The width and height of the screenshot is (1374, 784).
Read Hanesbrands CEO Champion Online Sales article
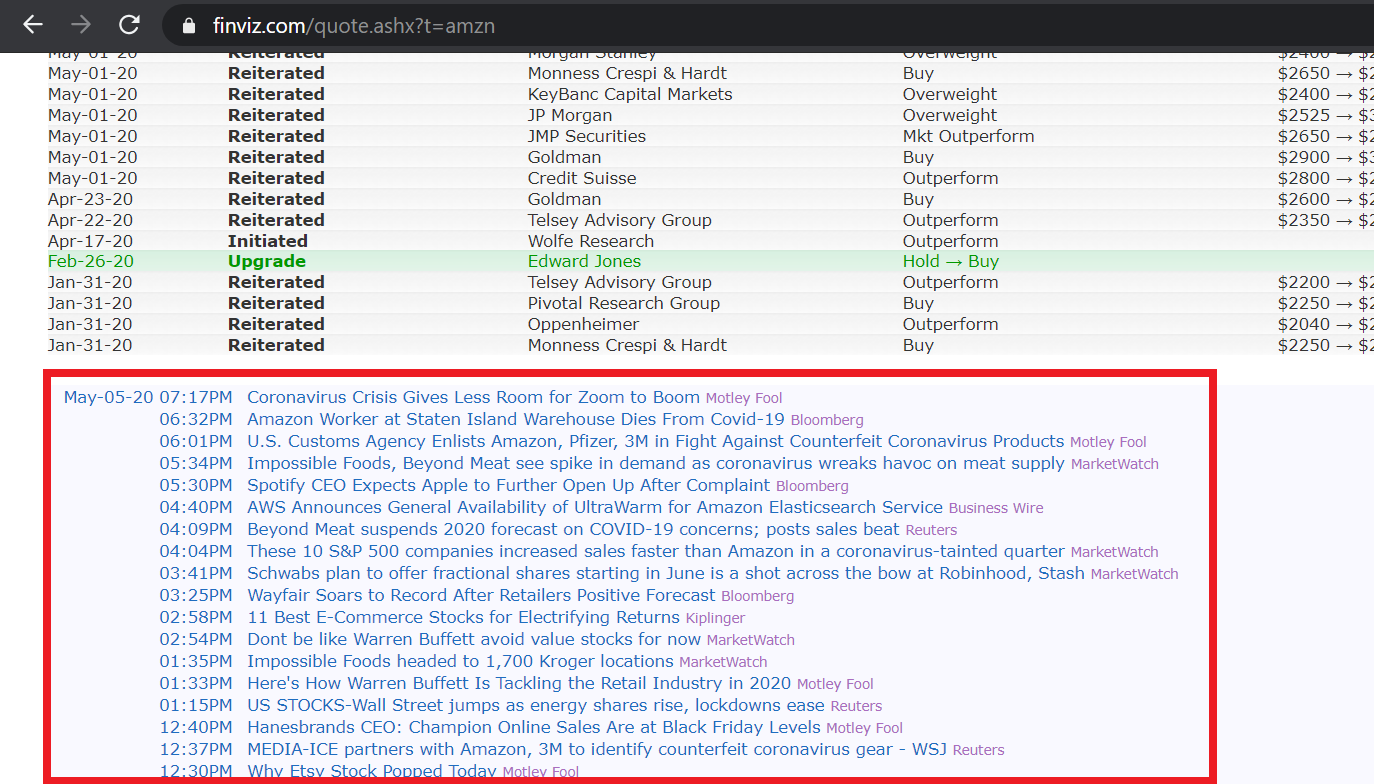(534, 728)
